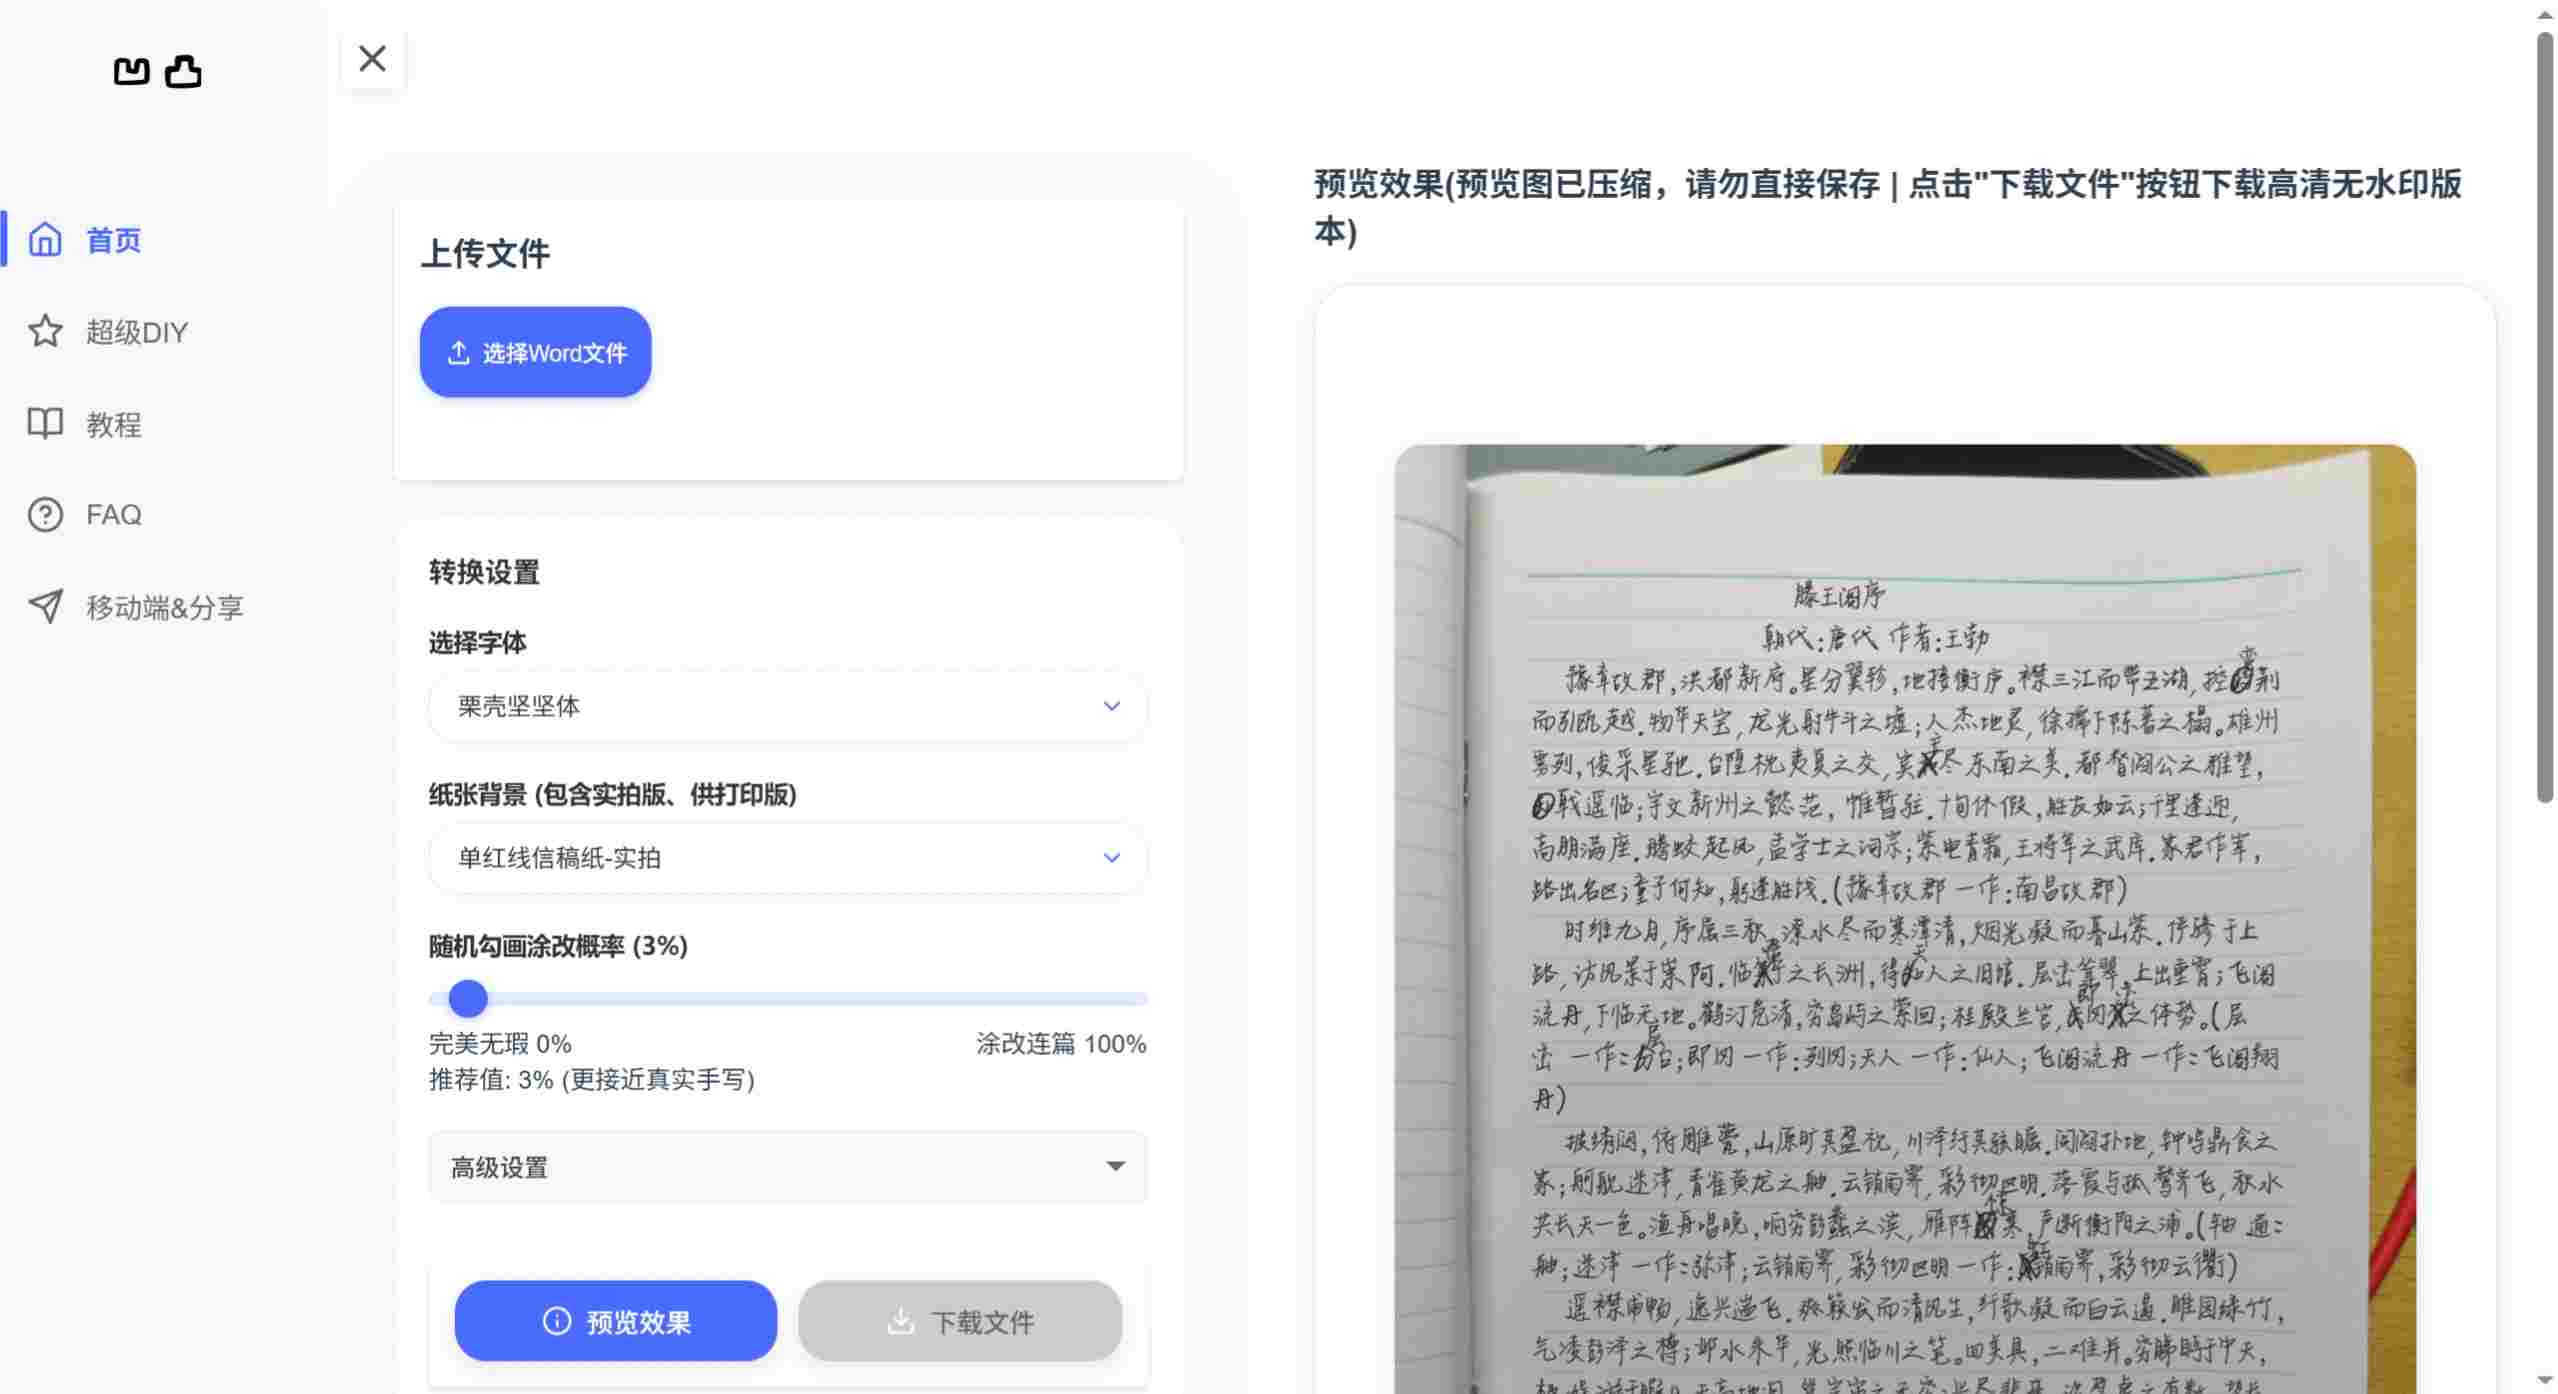Image resolution: width=2558 pixels, height=1394 pixels.
Task: Click the info icon in the 预览效果 button
Action: pyautogui.click(x=557, y=1320)
